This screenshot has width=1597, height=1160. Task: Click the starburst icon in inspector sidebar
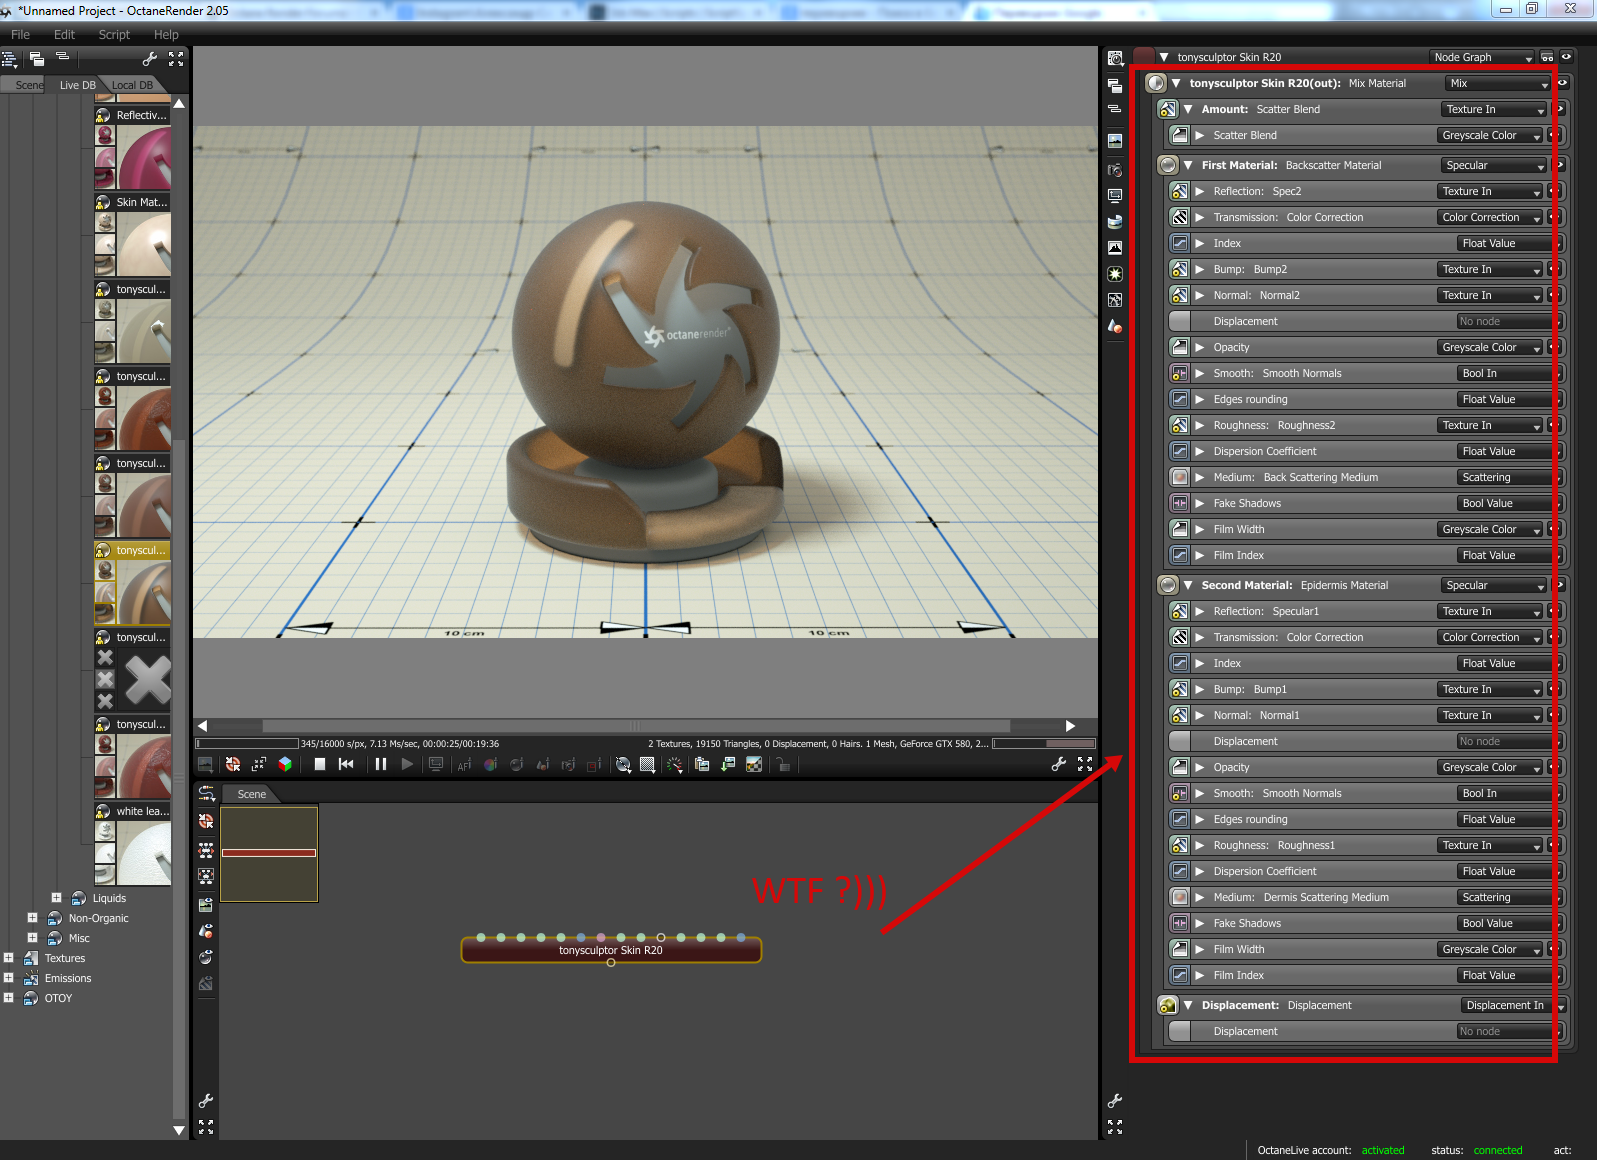tap(1115, 274)
